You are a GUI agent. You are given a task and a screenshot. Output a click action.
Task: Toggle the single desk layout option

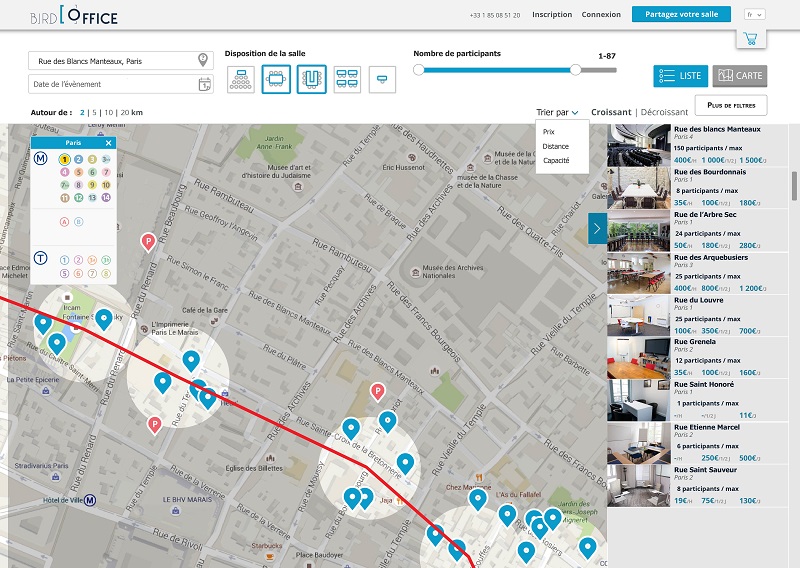click(382, 79)
